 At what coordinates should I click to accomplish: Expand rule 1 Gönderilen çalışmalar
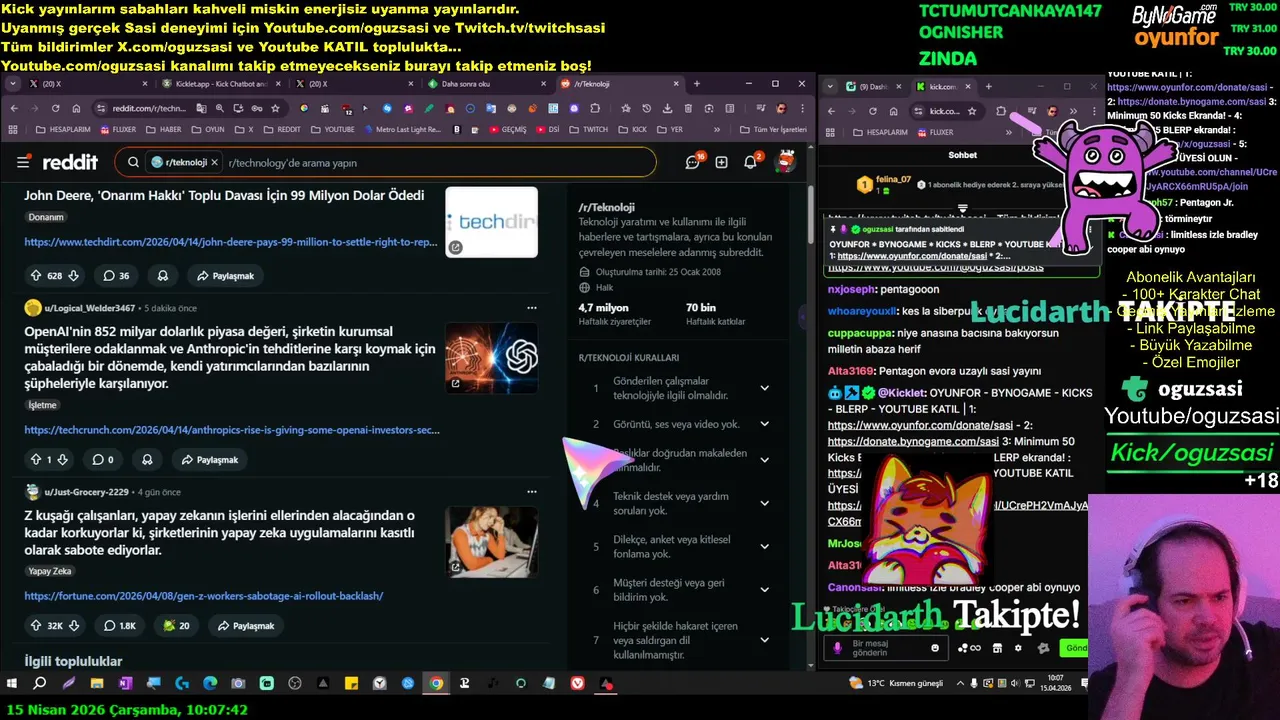coord(764,388)
